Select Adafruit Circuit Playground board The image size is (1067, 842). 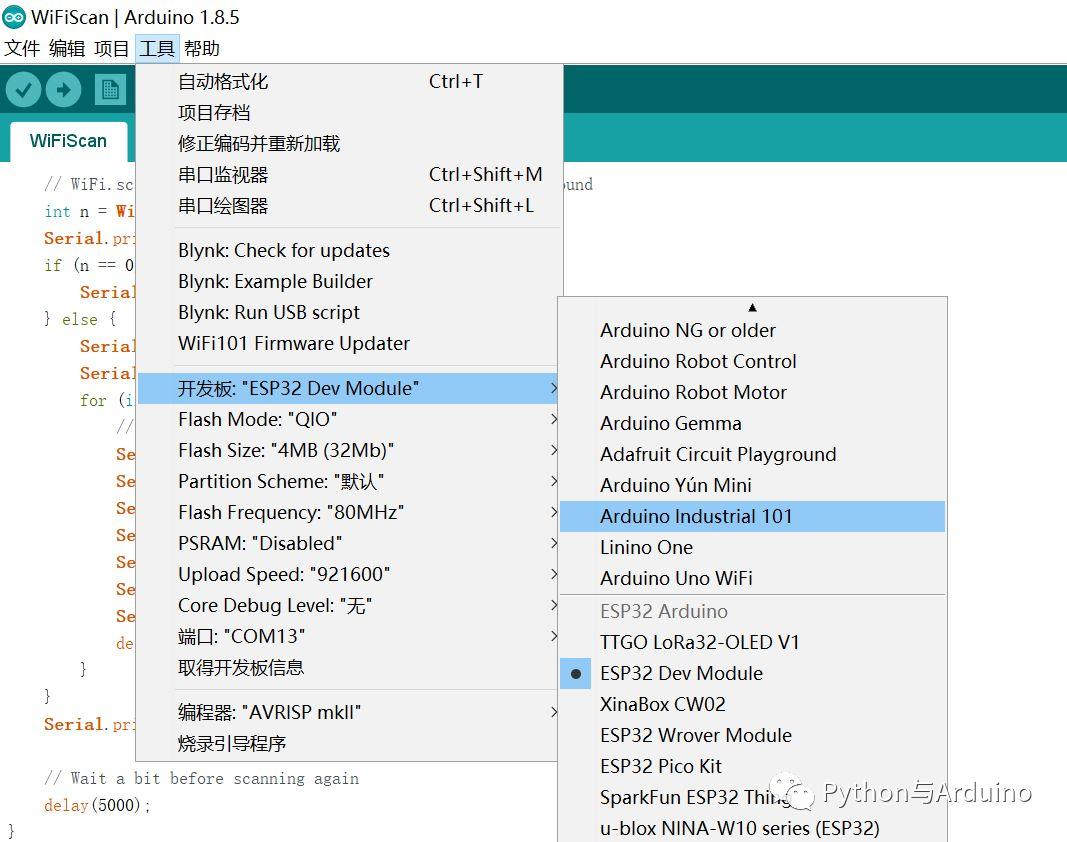tap(752, 454)
